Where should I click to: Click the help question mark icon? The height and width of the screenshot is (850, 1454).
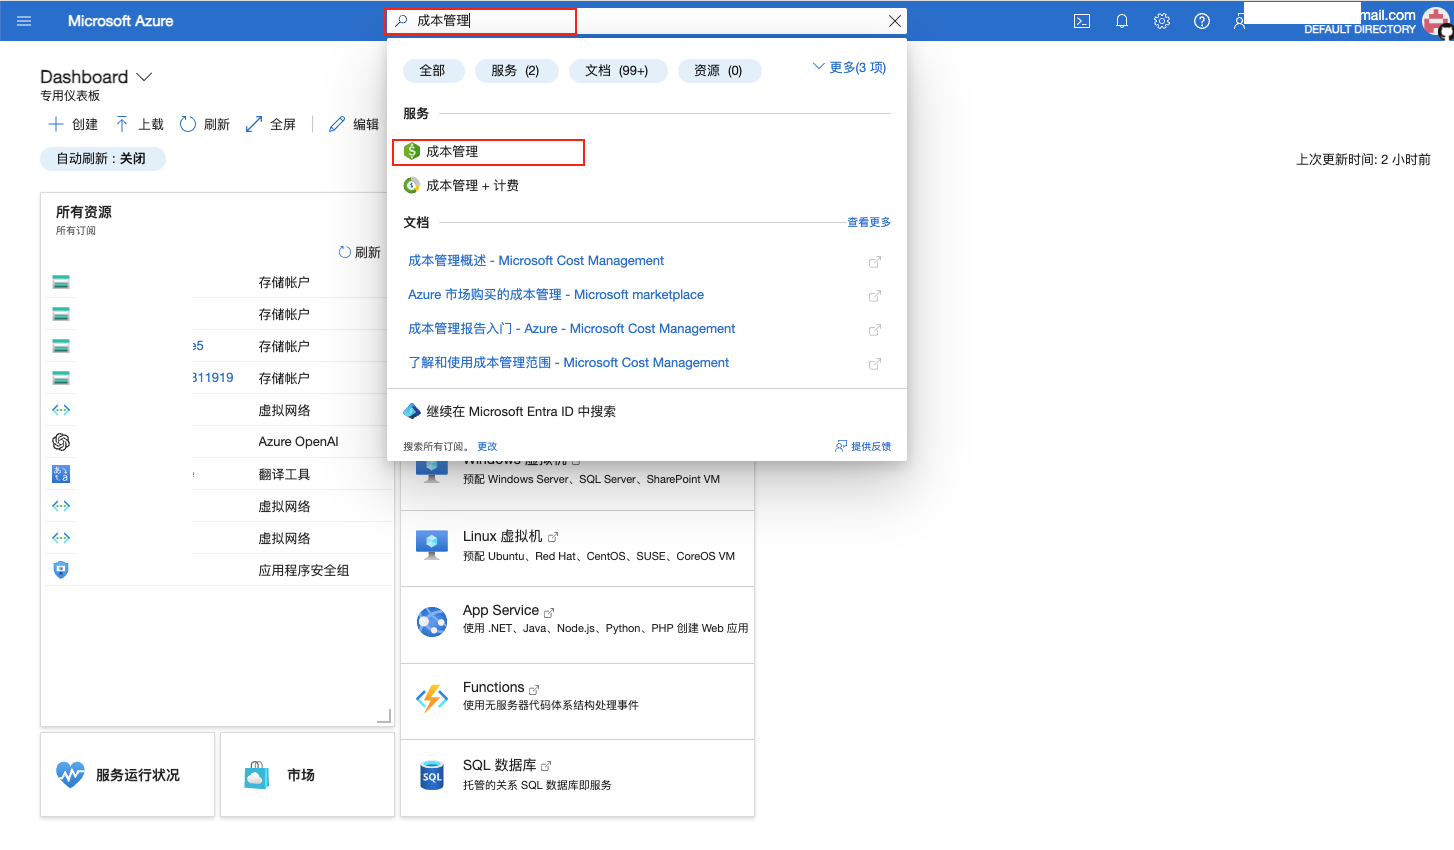pos(1202,21)
